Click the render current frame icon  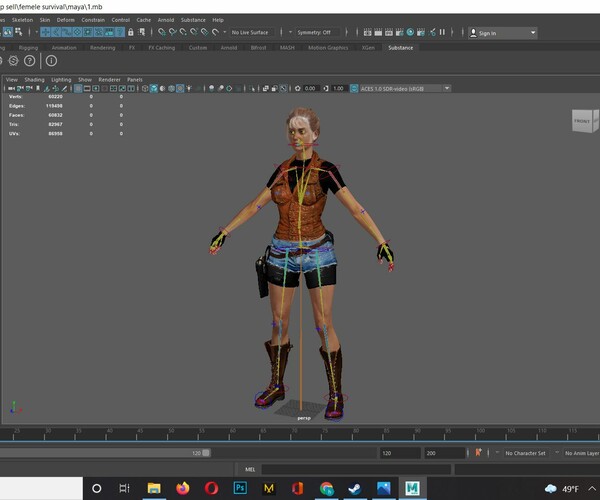pos(378,33)
